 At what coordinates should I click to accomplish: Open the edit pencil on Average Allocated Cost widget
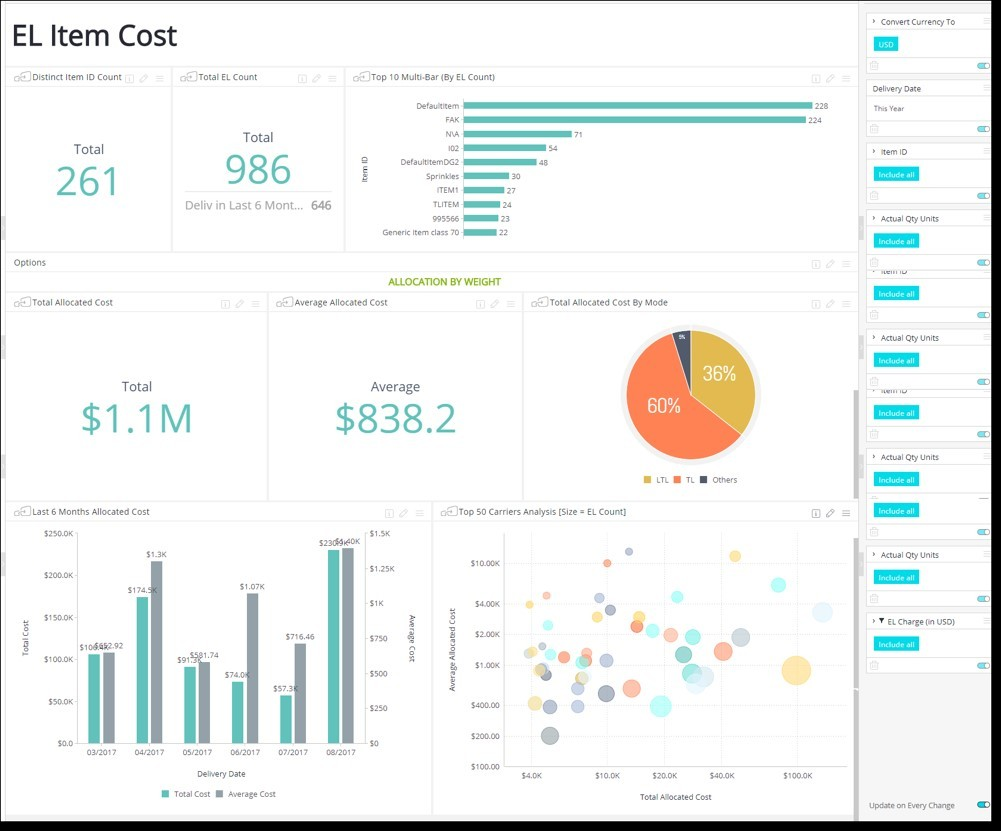point(494,303)
